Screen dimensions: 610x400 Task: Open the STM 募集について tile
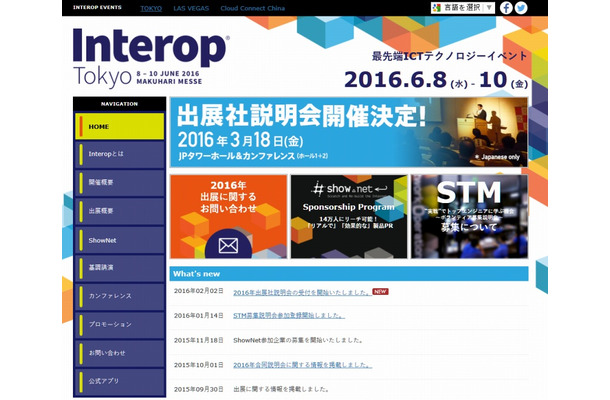pyautogui.click(x=470, y=216)
